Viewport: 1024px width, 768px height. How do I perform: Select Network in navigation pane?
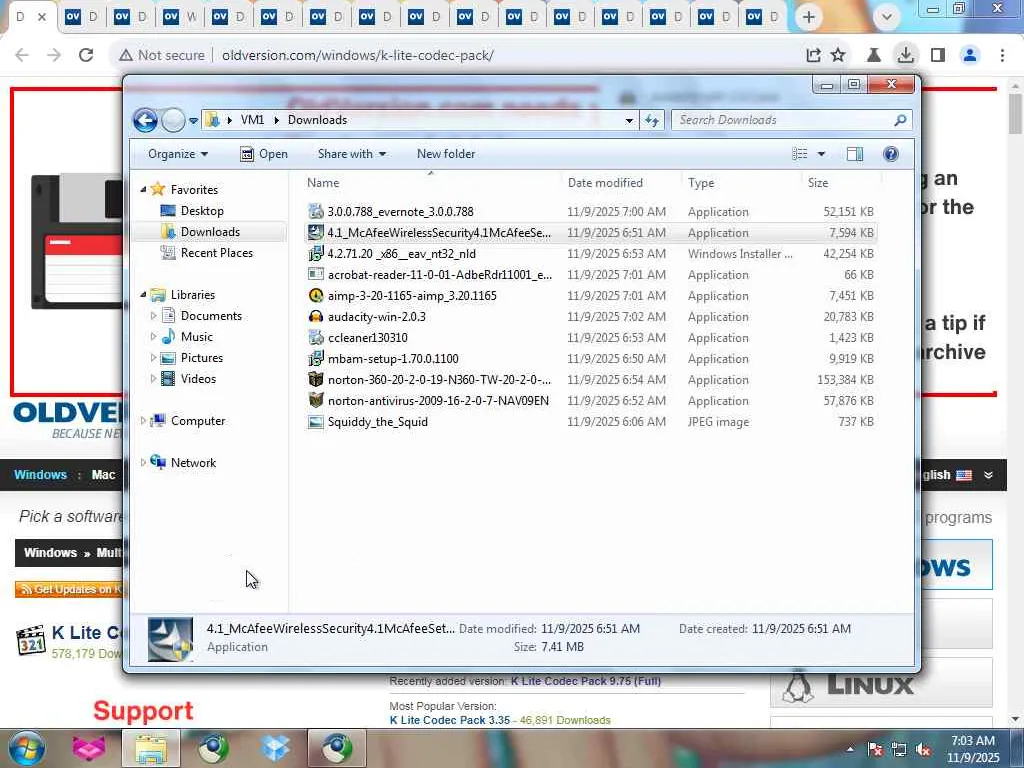(x=193, y=462)
